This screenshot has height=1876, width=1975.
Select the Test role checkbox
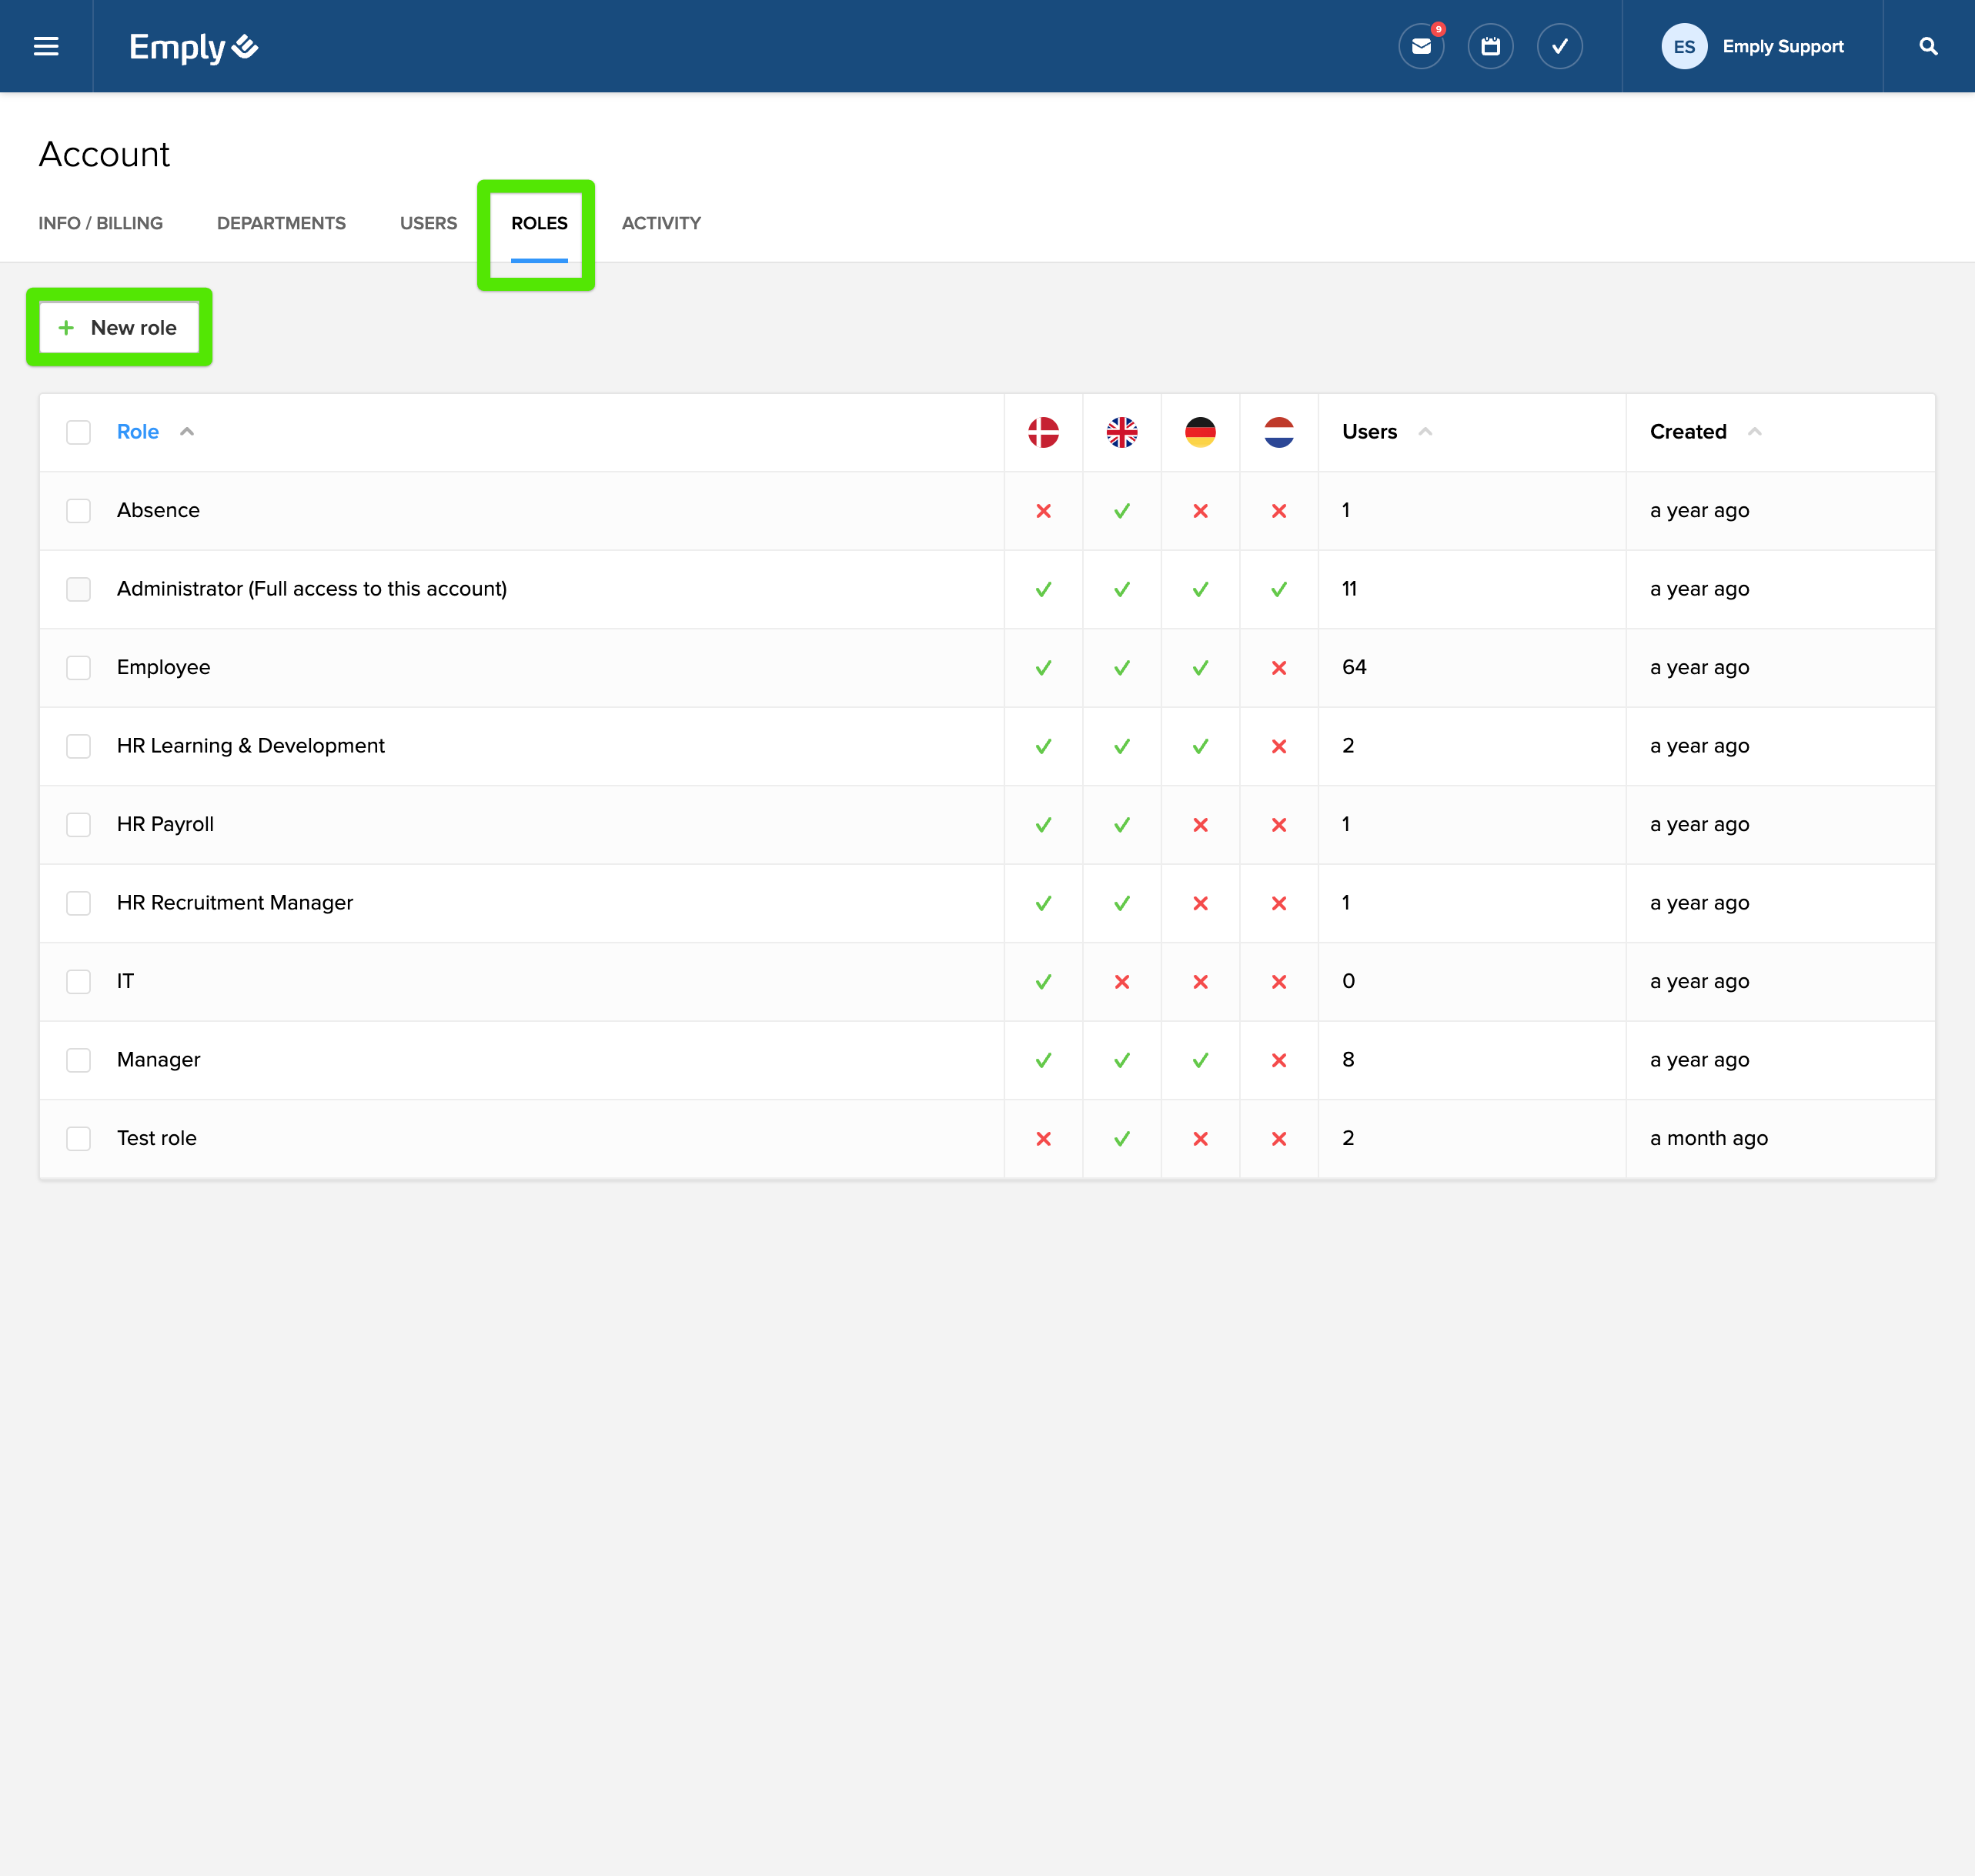coord(78,1138)
